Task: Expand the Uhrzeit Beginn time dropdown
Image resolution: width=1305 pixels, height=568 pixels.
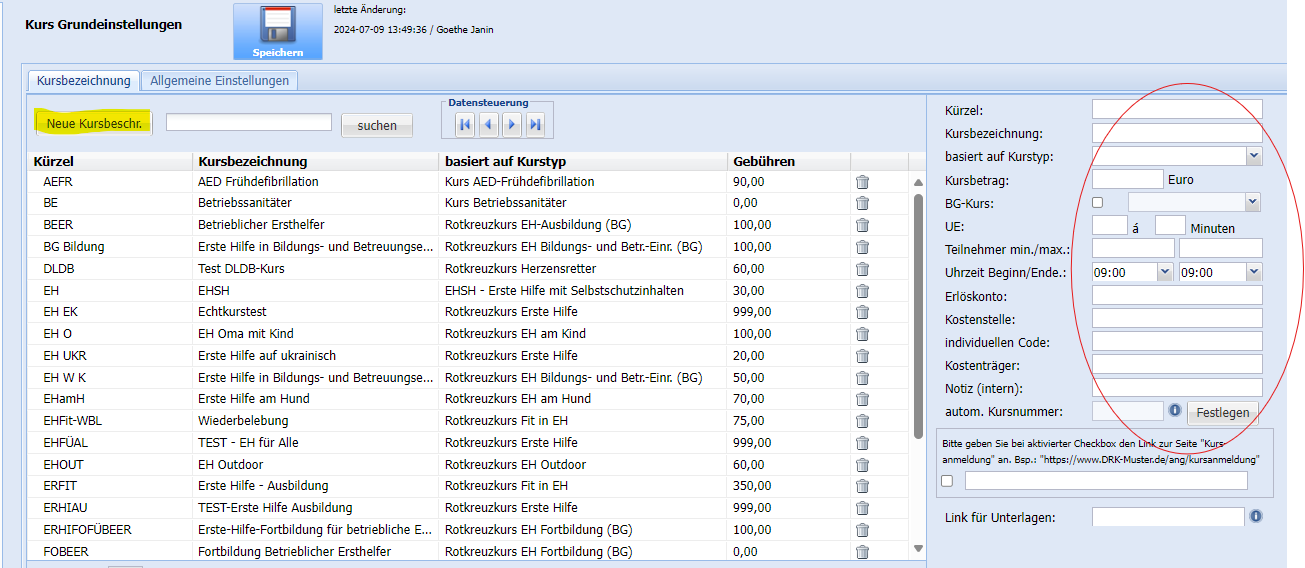Action: (x=1164, y=272)
